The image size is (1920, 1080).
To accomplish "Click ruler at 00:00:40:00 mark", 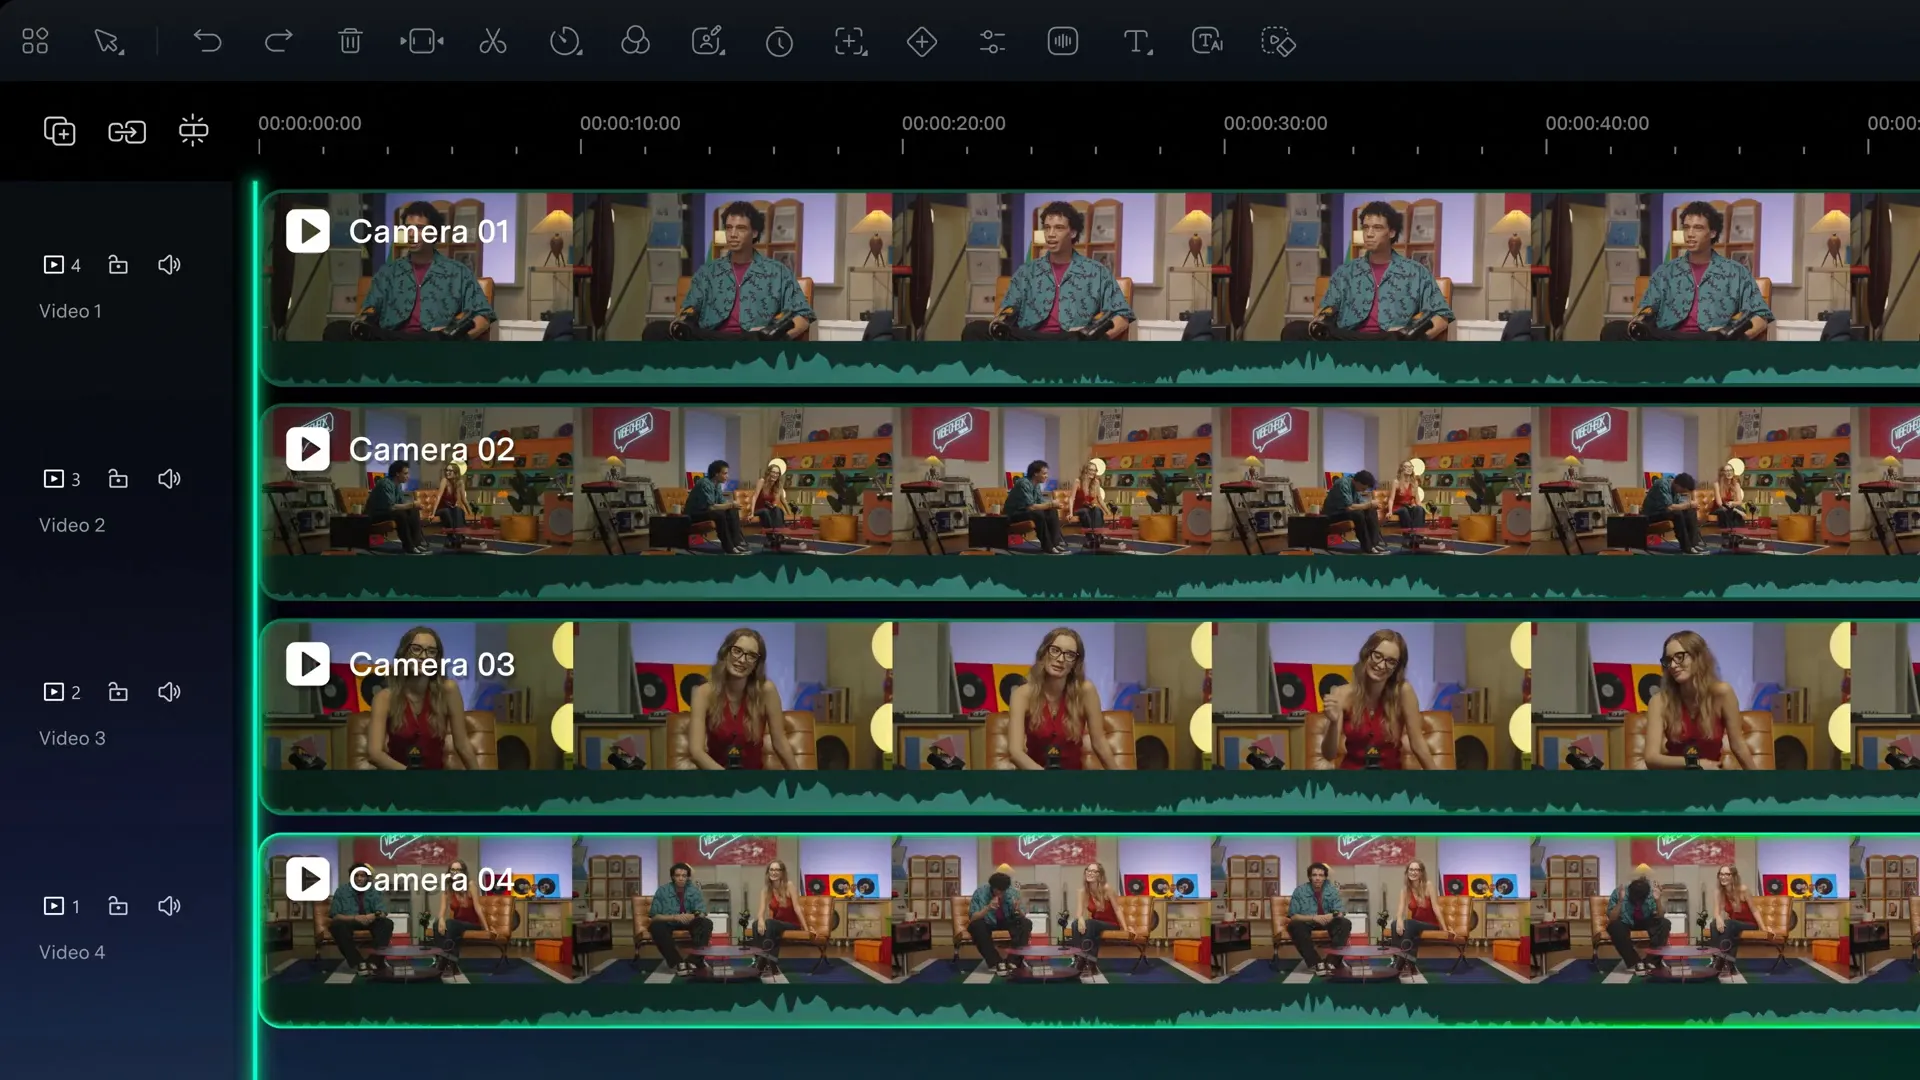I will point(1597,123).
